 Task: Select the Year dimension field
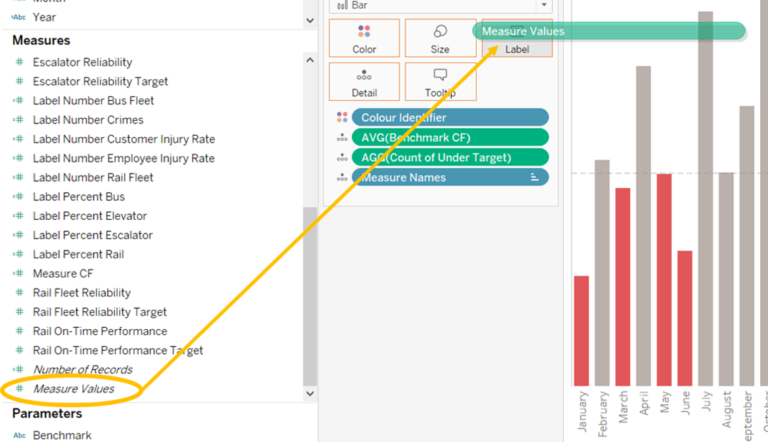[x=44, y=17]
